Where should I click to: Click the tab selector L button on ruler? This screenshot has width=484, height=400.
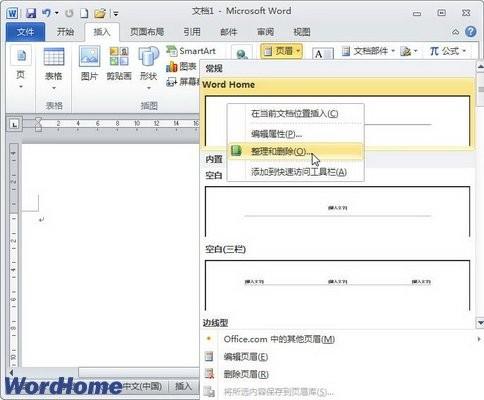(14, 125)
